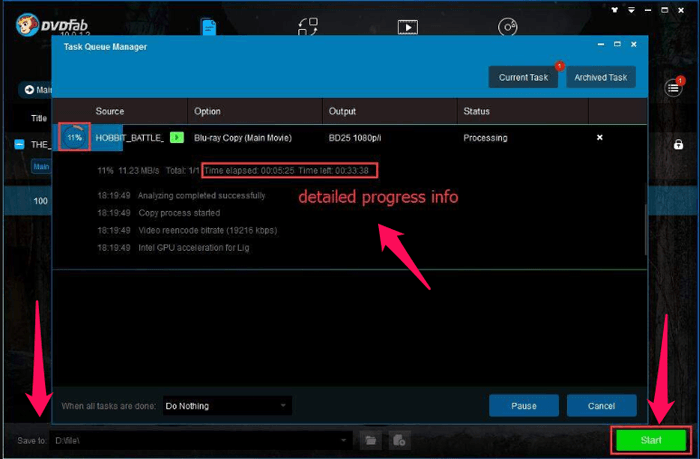Click the padlock icon at right edge
The width and height of the screenshot is (700, 459).
click(x=679, y=144)
